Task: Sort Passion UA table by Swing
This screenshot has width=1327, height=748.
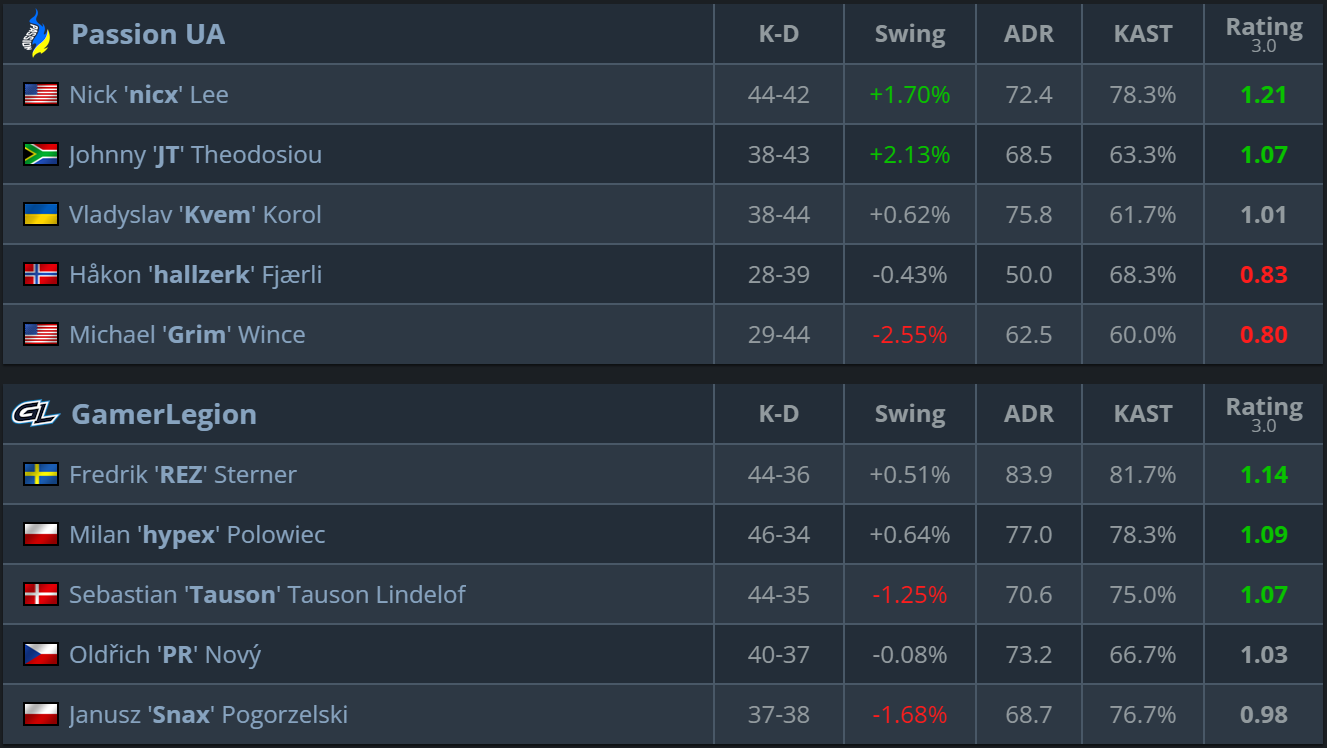Action: click(x=910, y=34)
